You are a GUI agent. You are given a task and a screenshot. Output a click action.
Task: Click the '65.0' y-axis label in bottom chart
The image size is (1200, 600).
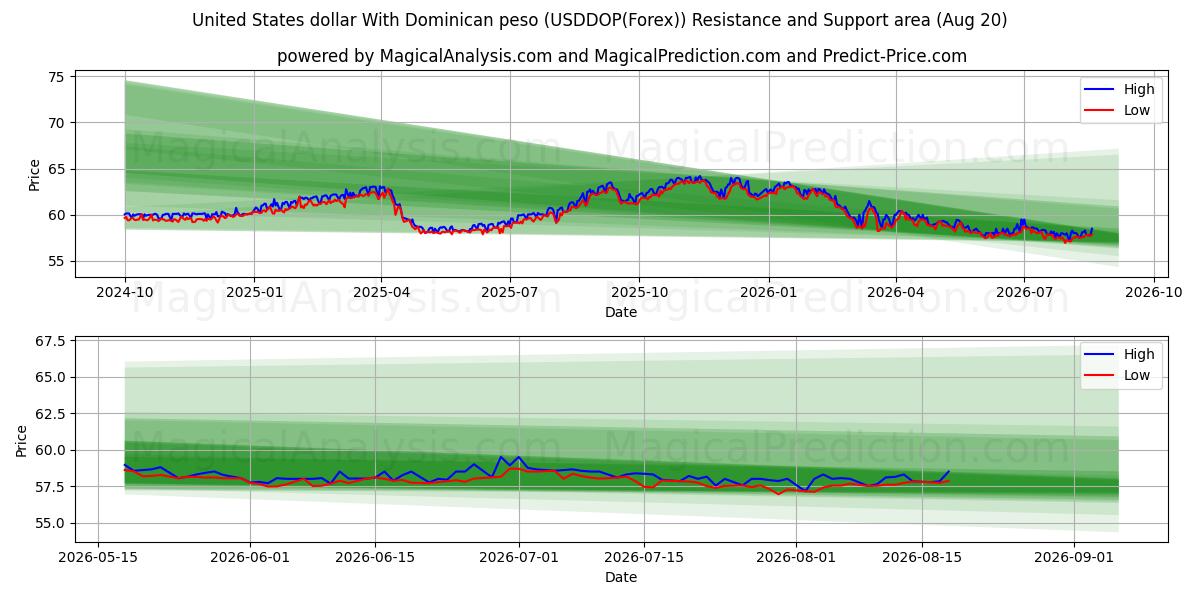point(51,377)
